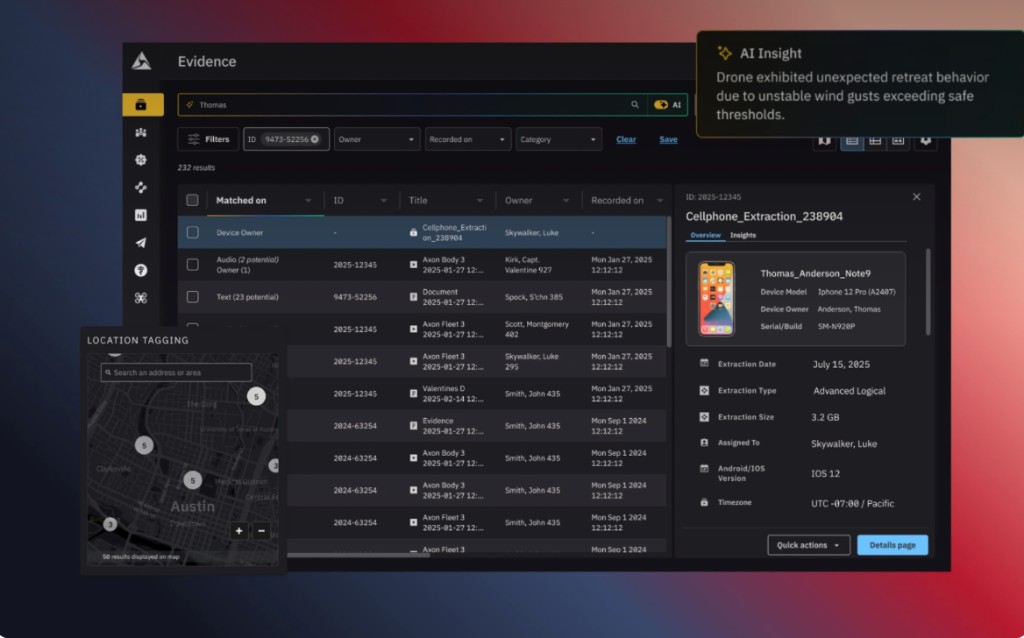The image size is (1024, 638).
Task: Open the Owner filter dropdown
Action: [x=376, y=139]
